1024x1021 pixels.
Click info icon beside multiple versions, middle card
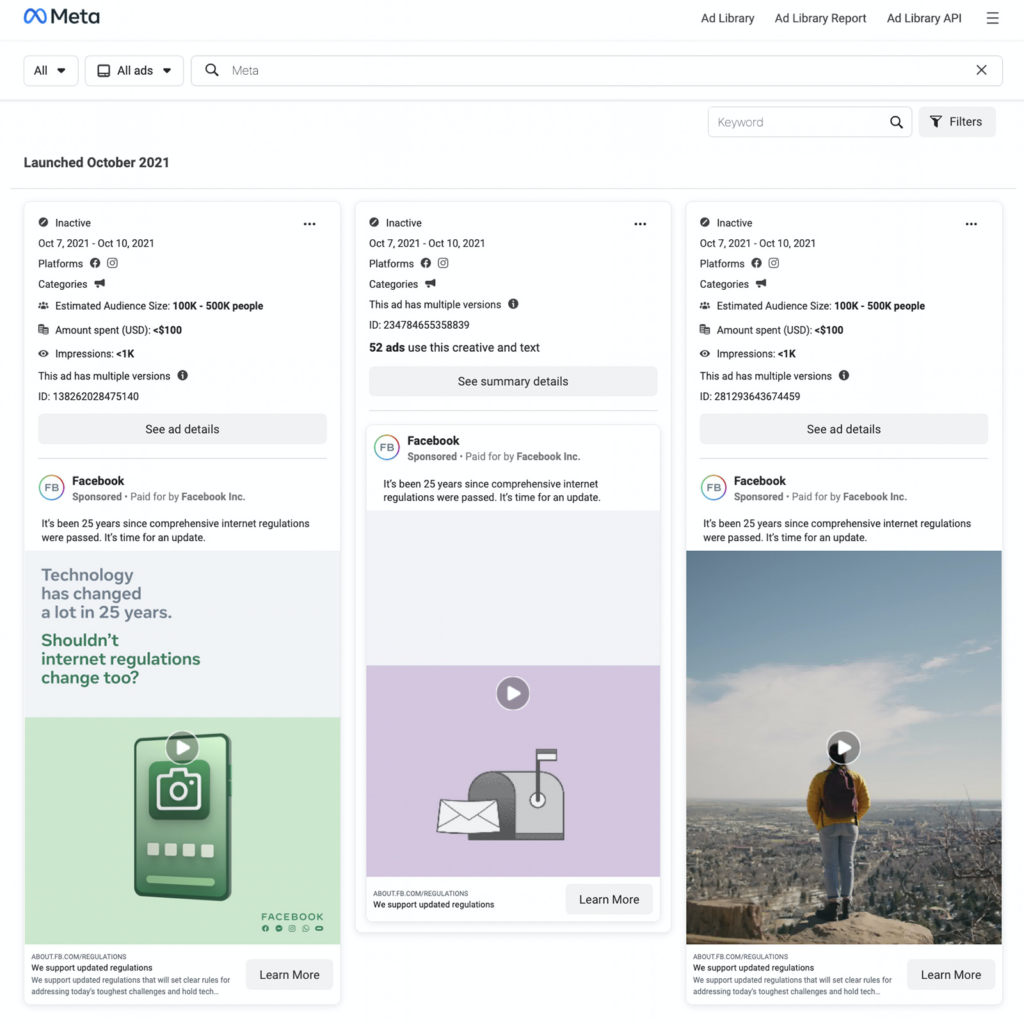(513, 304)
